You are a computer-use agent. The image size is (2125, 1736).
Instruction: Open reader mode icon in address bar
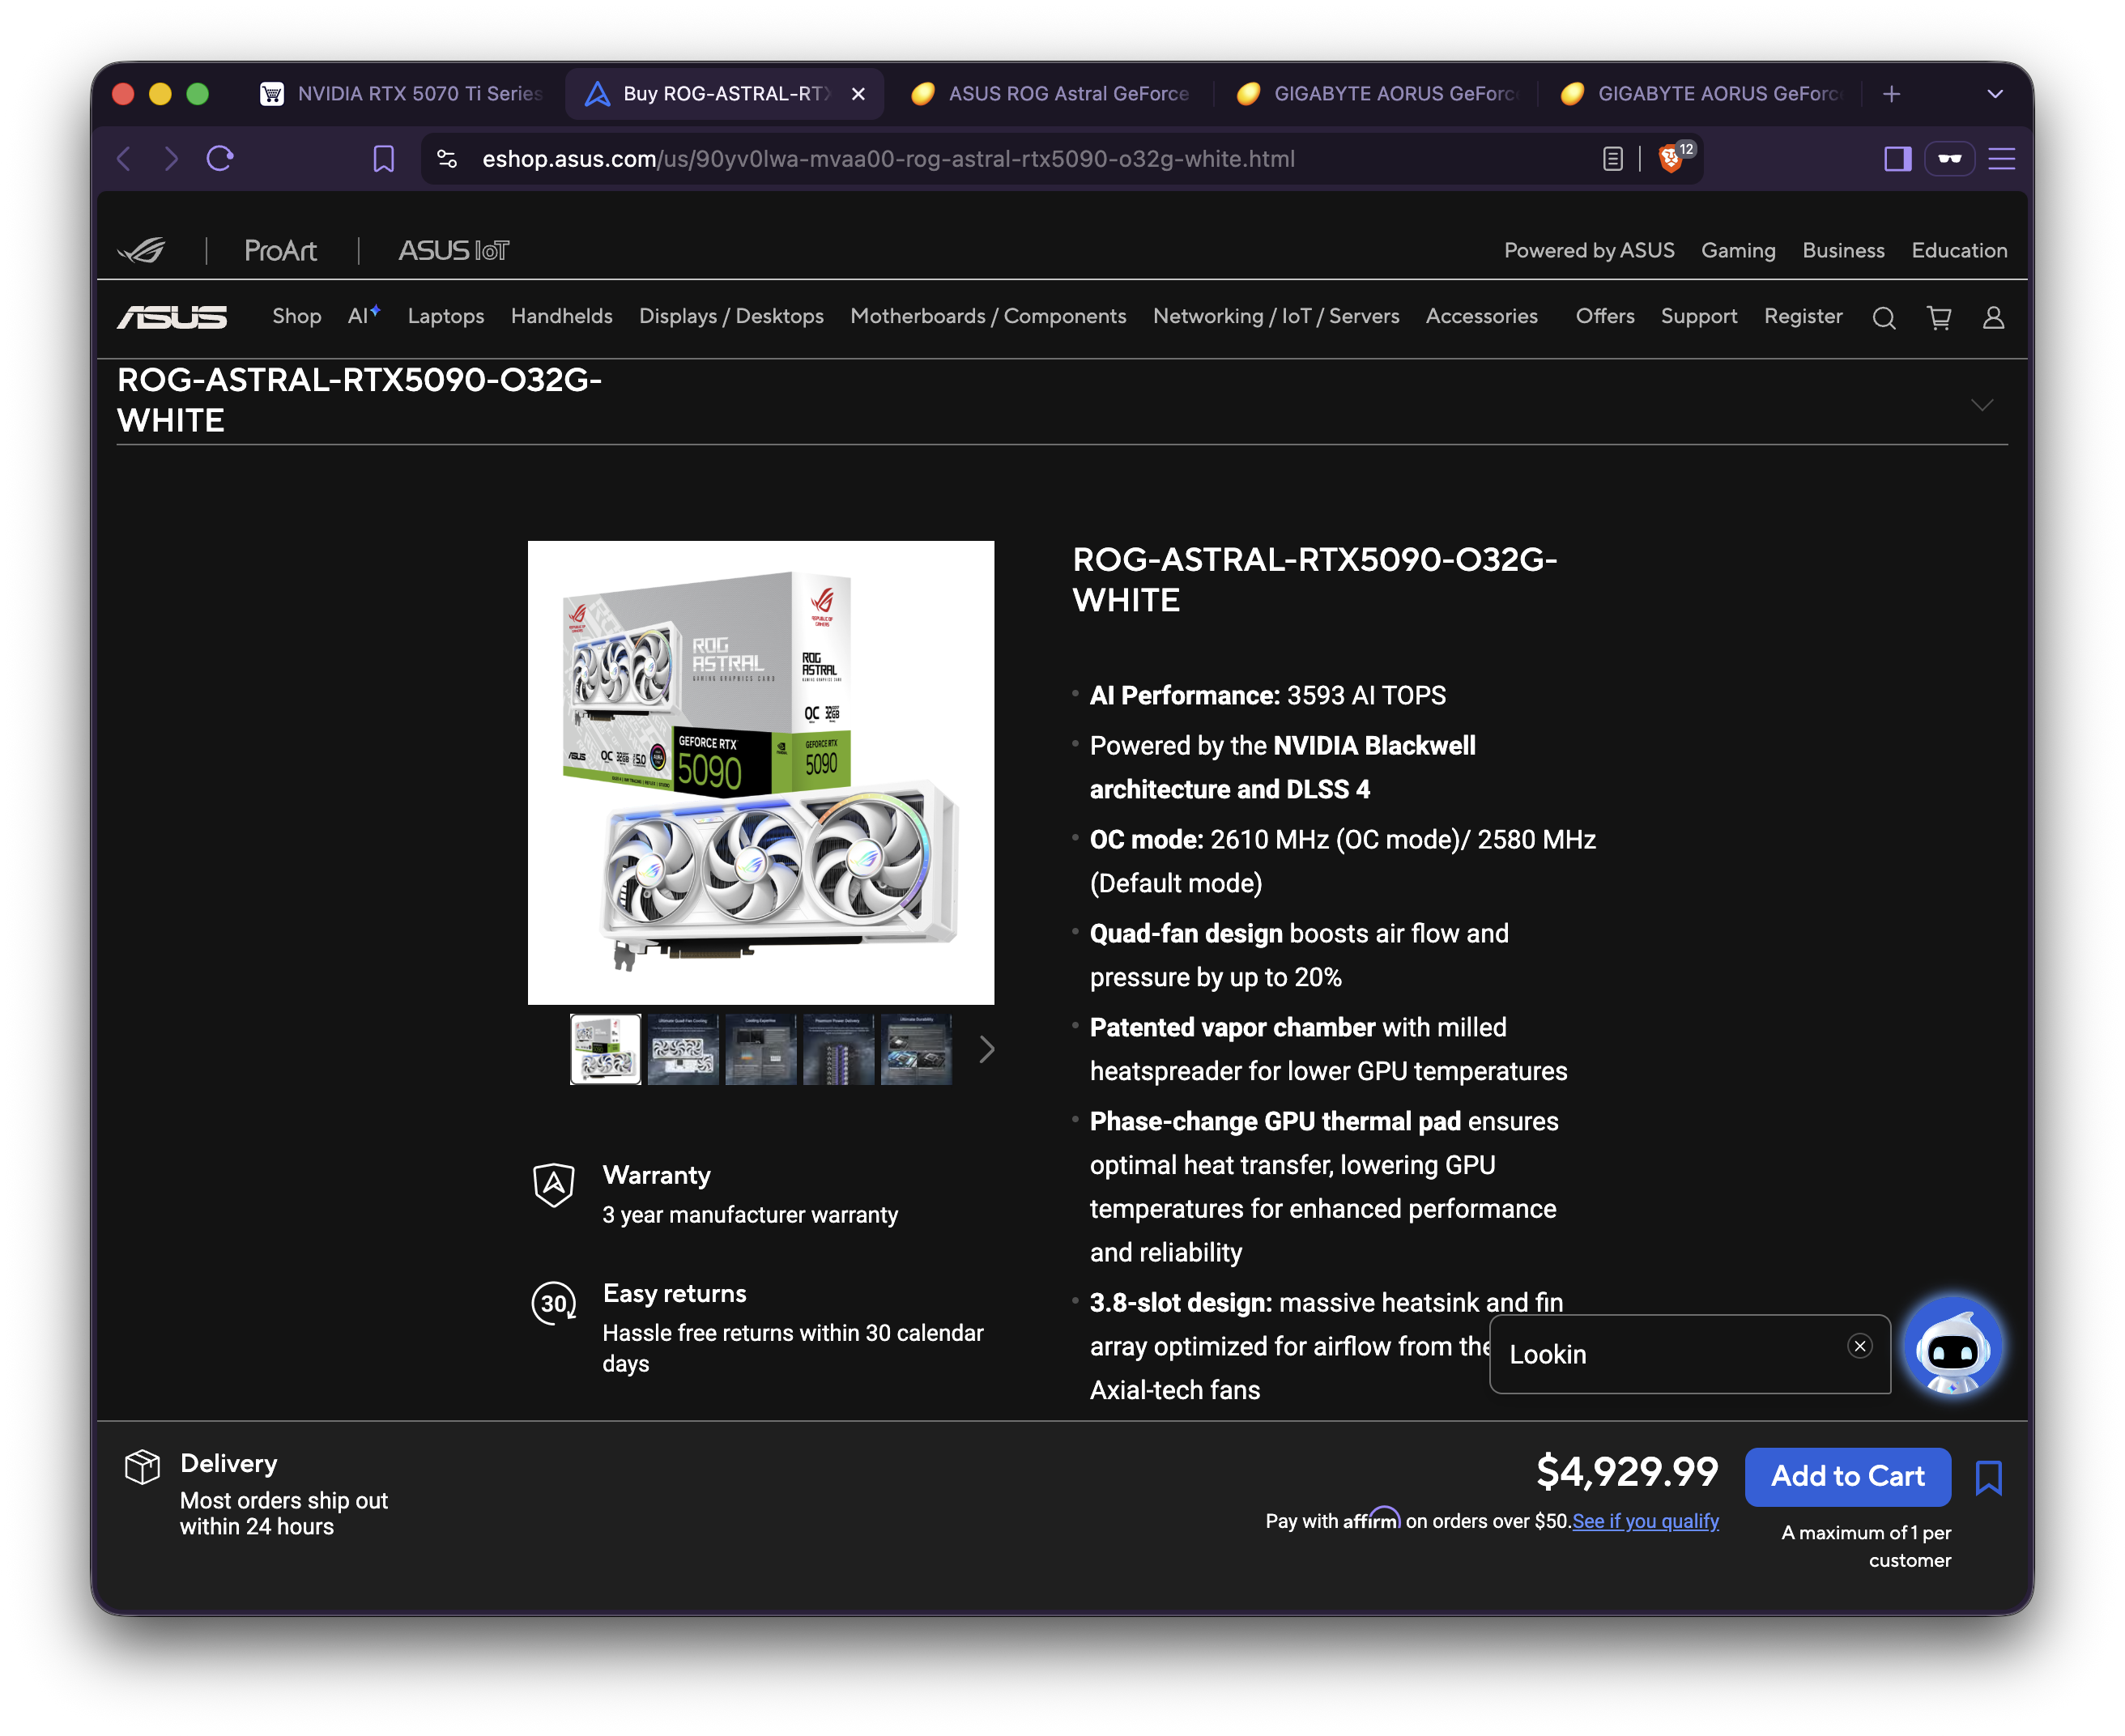tap(1612, 159)
